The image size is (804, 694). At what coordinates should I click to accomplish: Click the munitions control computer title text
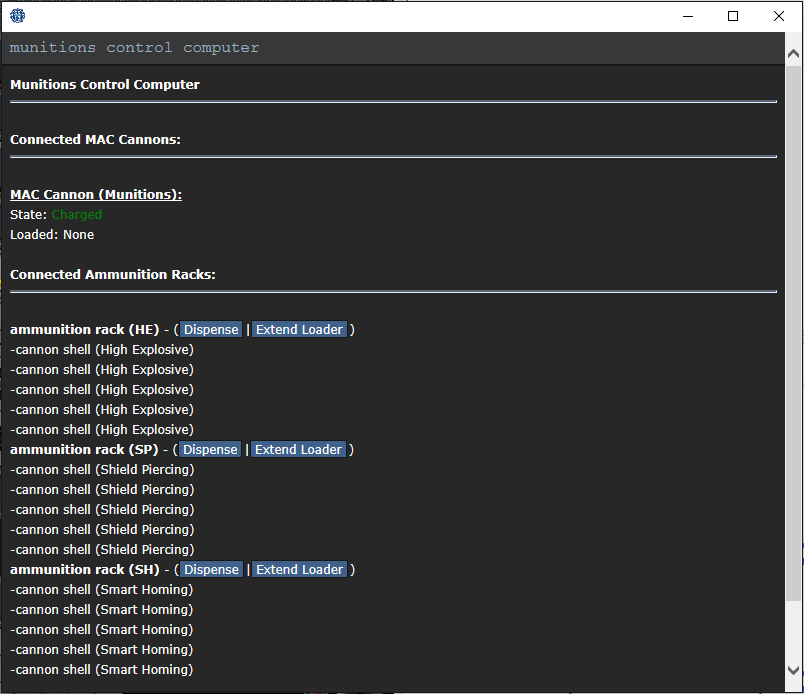coord(134,48)
